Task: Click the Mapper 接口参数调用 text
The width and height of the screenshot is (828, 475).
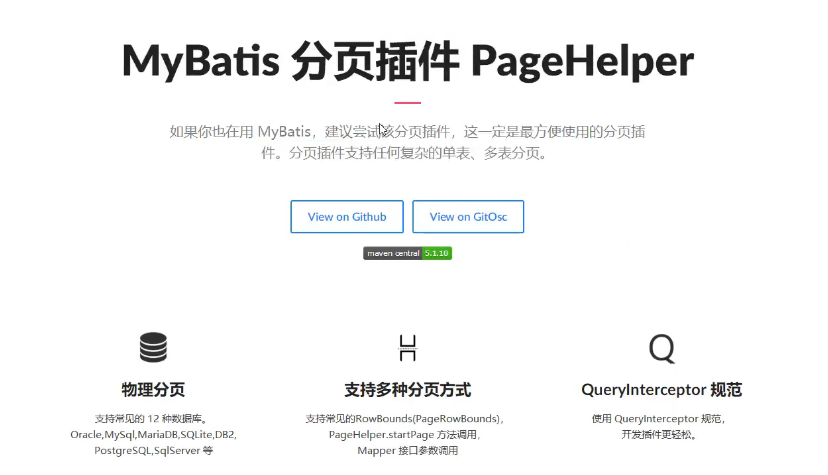Action: [408, 450]
